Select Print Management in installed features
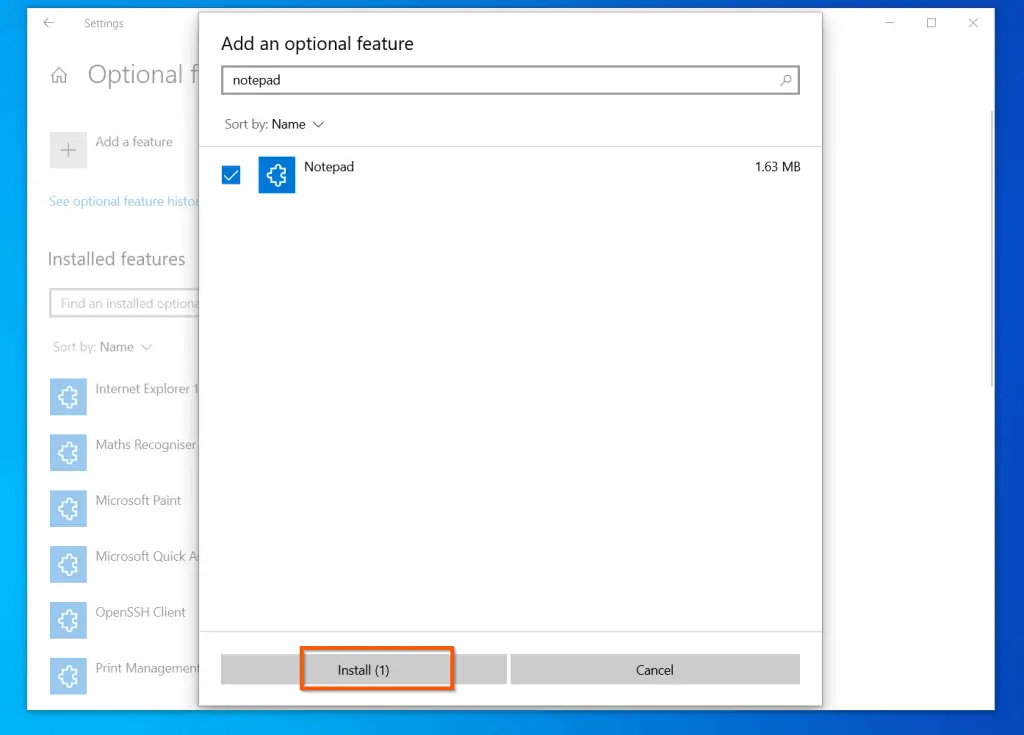Image resolution: width=1024 pixels, height=735 pixels. click(x=147, y=668)
